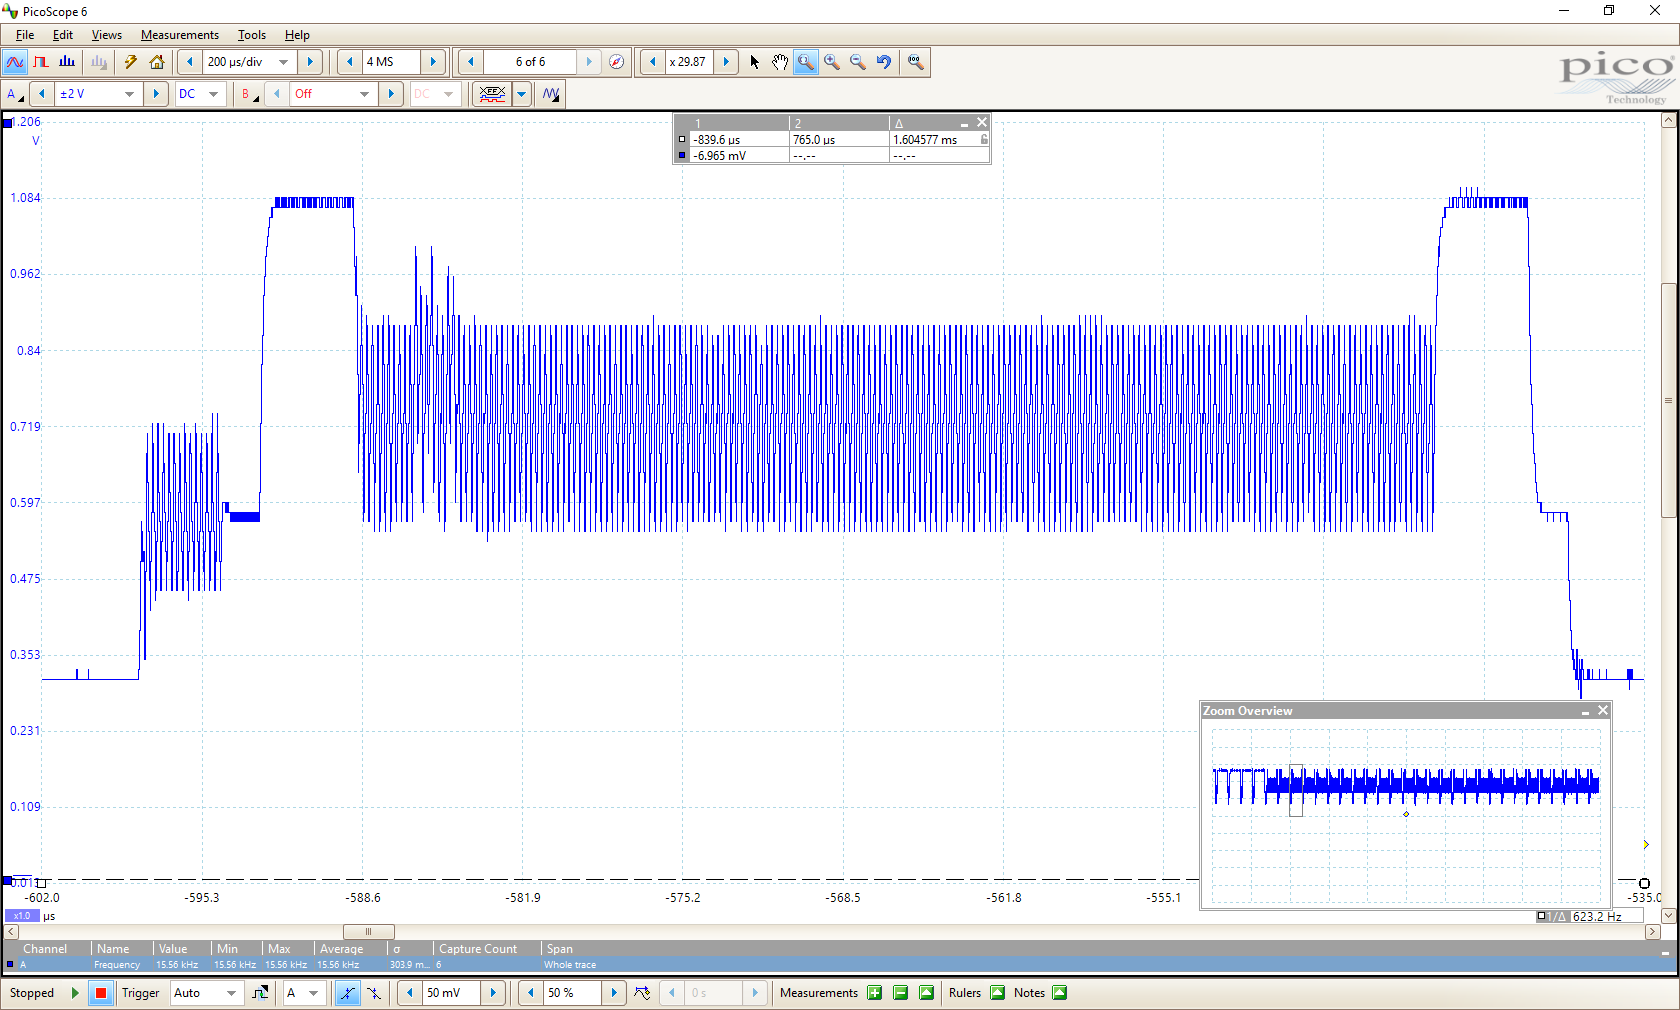Increase number of samples arrow
Image resolution: width=1680 pixels, height=1010 pixels.
tap(433, 62)
